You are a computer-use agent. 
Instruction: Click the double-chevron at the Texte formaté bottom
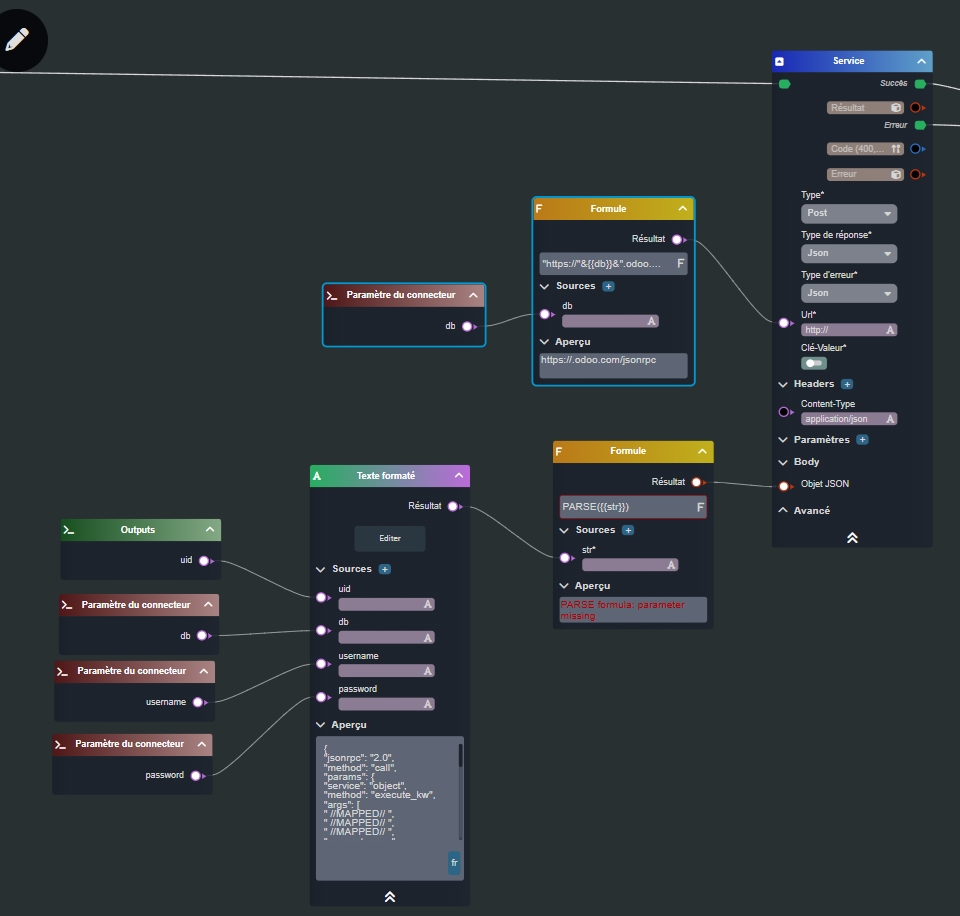tap(390, 896)
